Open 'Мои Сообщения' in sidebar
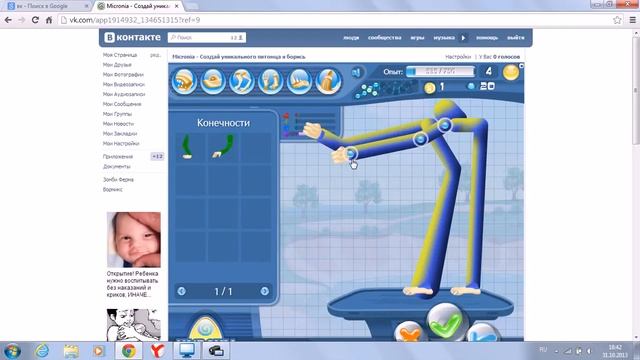Viewport: 640px width, 360px height. click(x=122, y=104)
